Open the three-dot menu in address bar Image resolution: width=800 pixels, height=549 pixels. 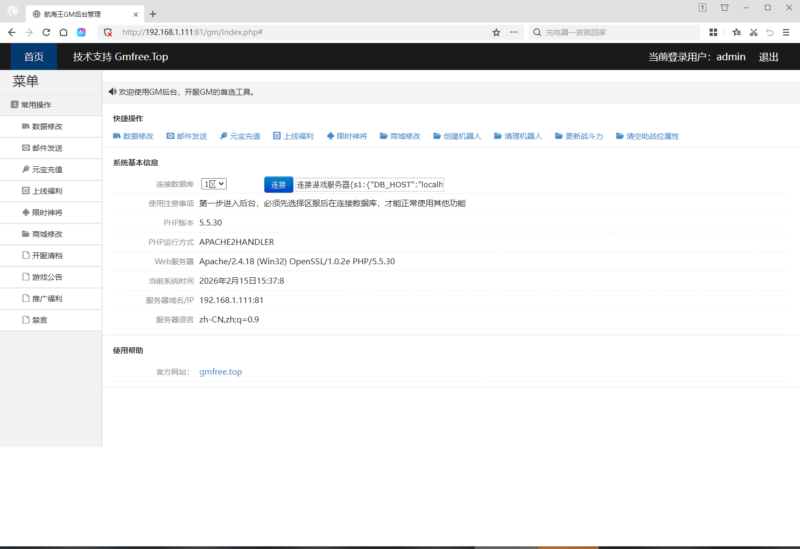pos(513,32)
